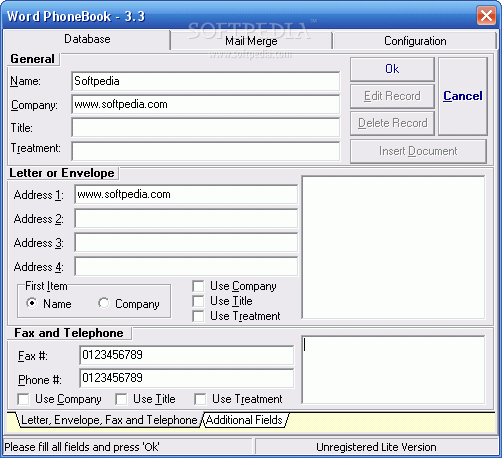Click the Insert Document button
This screenshot has height=458, width=502.
click(x=418, y=151)
